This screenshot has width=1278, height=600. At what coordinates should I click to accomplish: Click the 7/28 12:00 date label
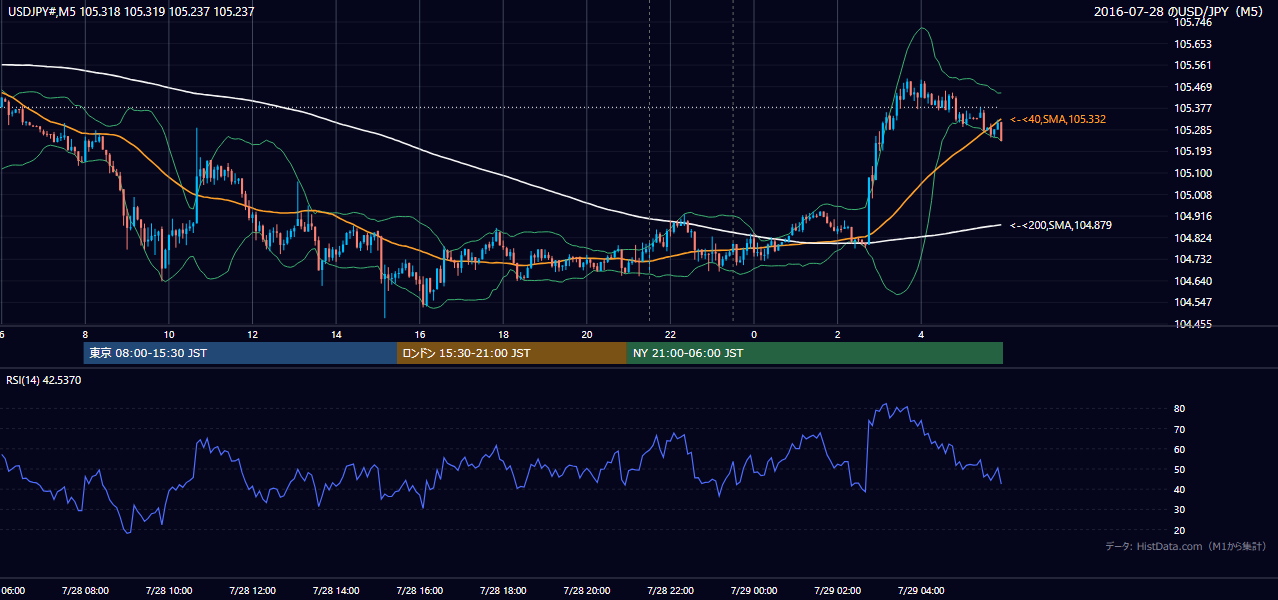tap(252, 591)
